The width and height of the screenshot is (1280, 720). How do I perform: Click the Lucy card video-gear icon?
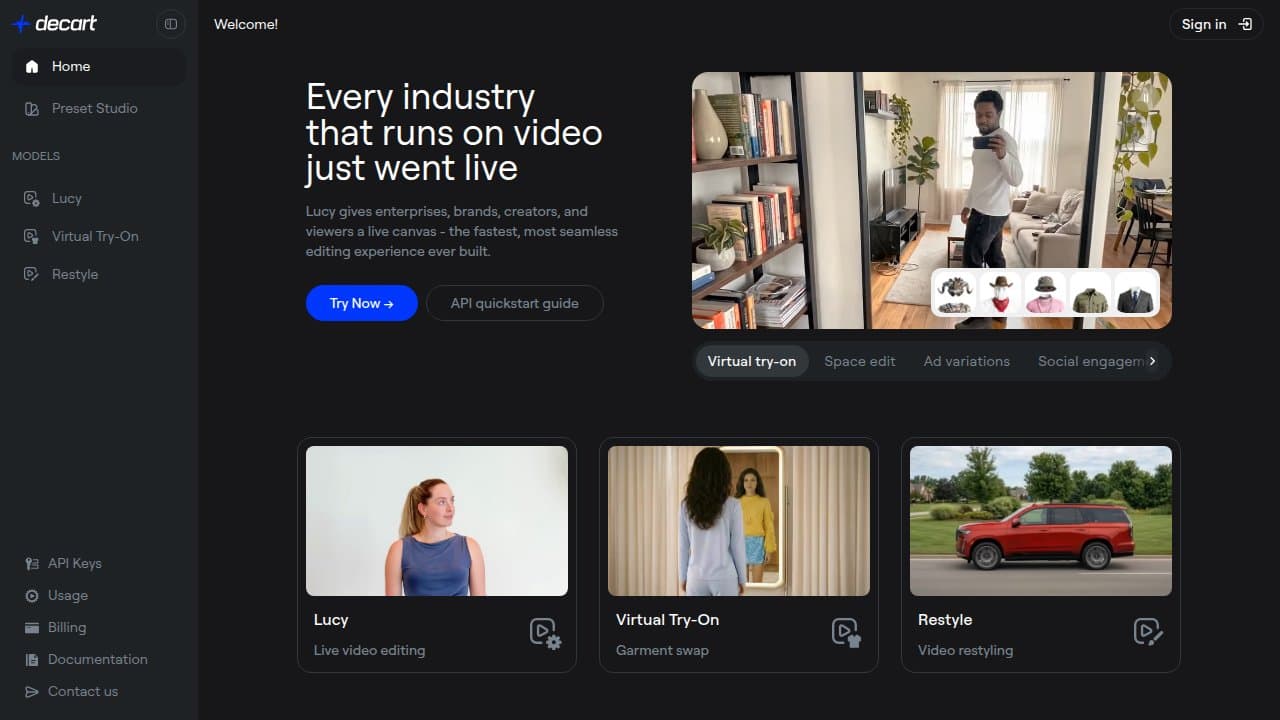coord(545,633)
